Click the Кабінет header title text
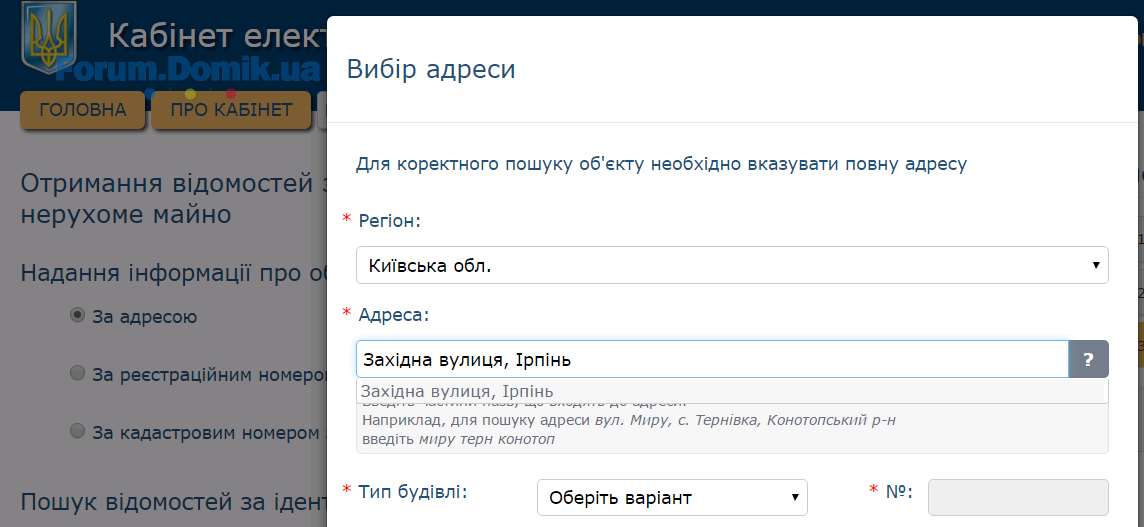1144x527 pixels. [x=217, y=36]
